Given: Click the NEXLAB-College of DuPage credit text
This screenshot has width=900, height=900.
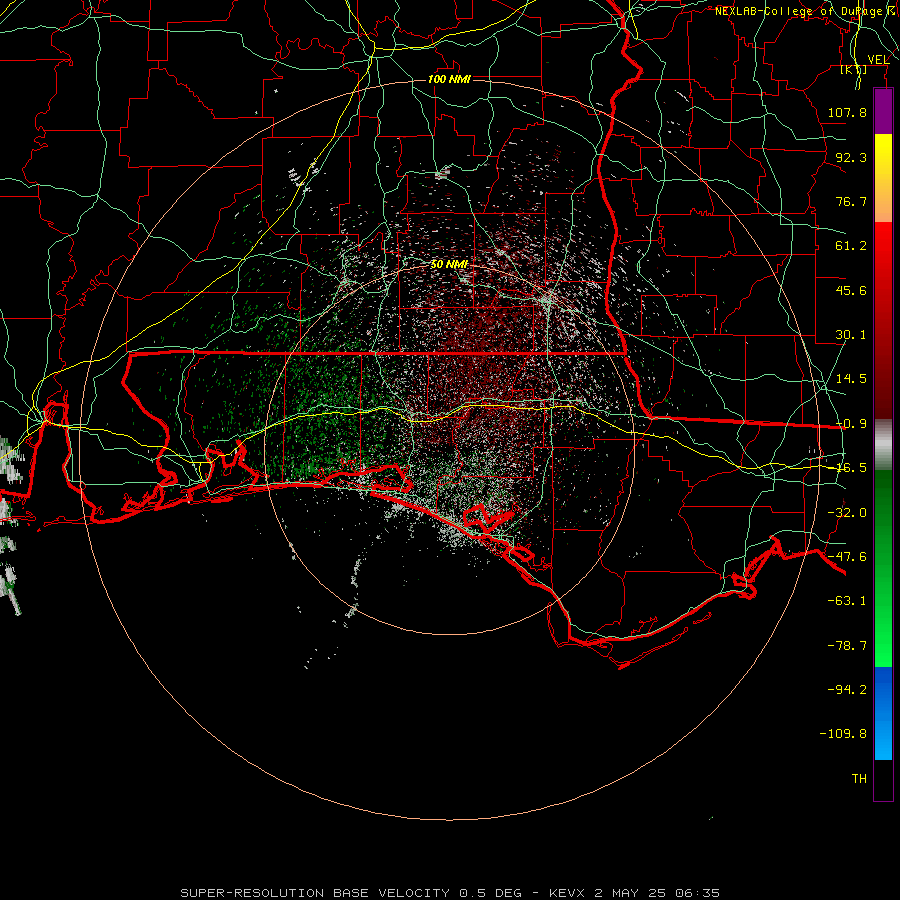Looking at the screenshot, I should tap(806, 11).
